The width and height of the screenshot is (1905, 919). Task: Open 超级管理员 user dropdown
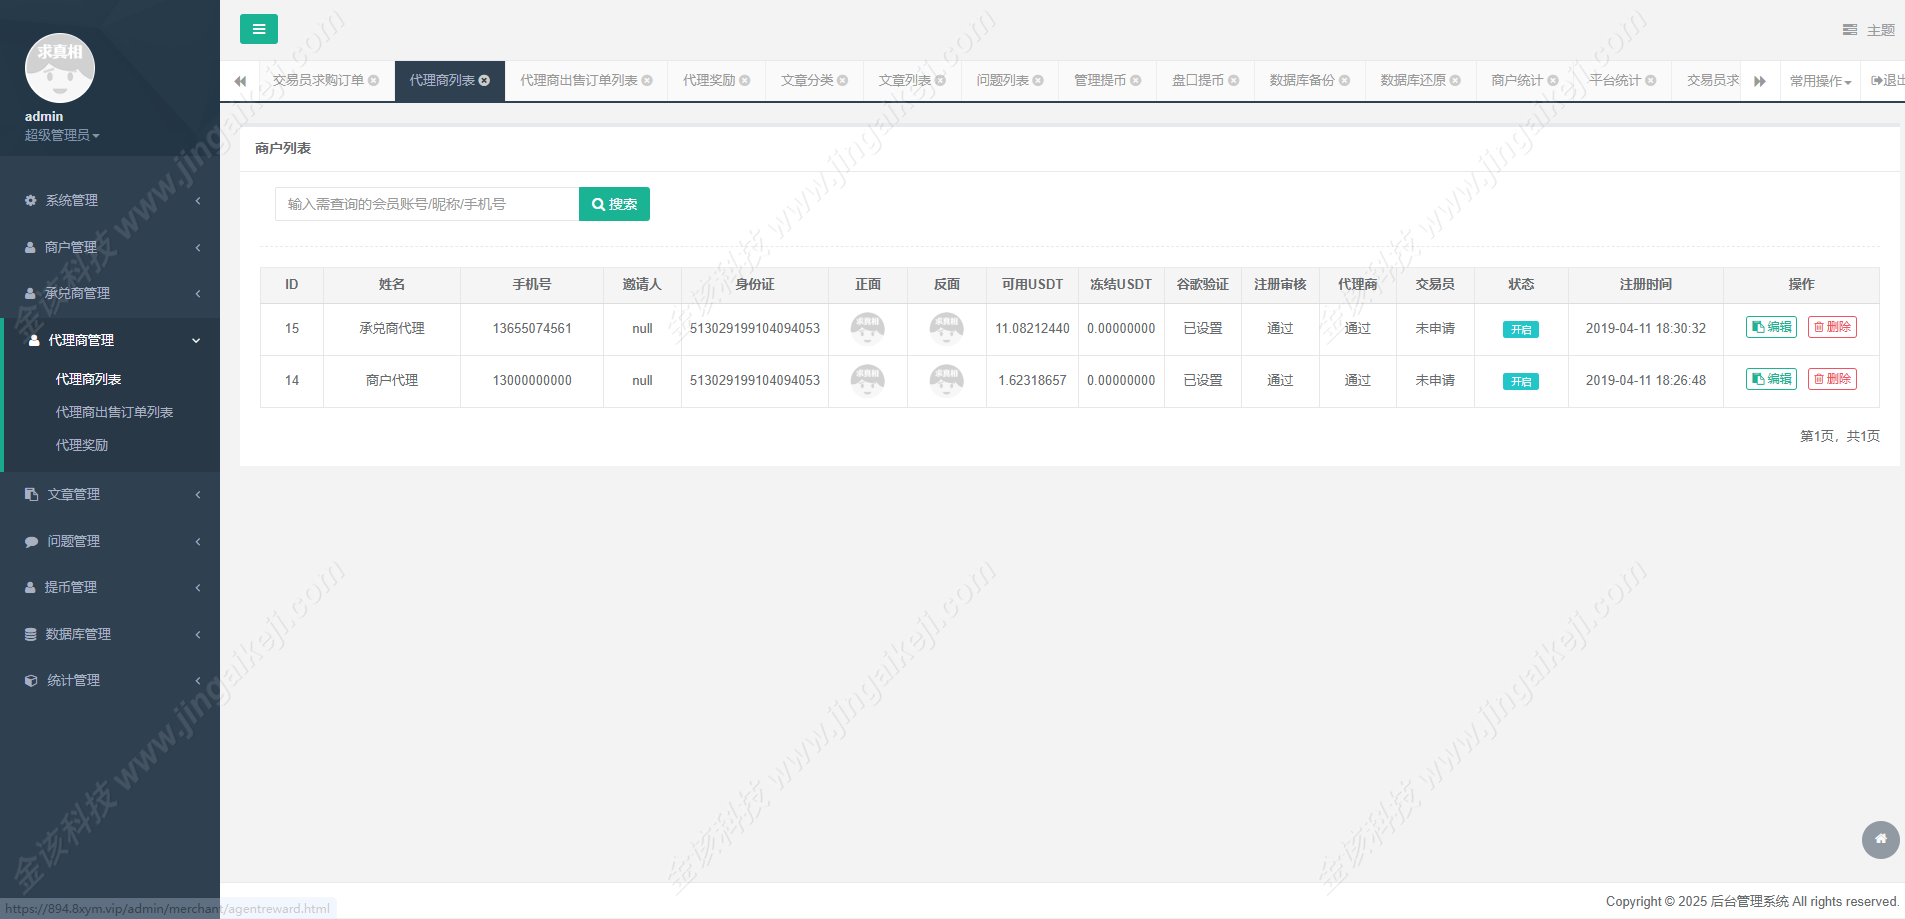tap(62, 135)
